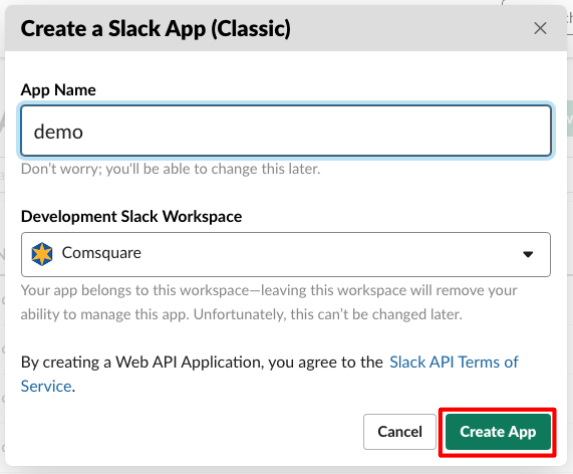Screen dimensions: 573x474
Task: Click the dropdown caret arrow
Action: [528, 254]
